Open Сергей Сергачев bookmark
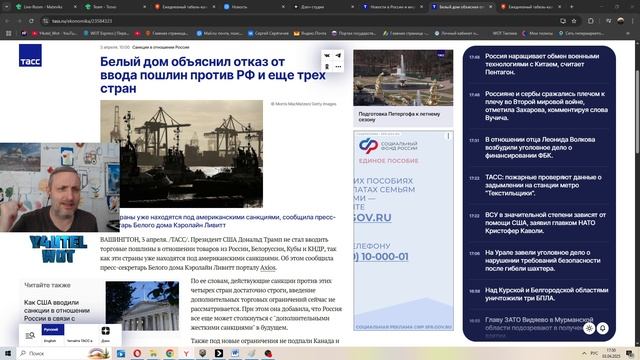The image size is (640, 360). pos(268,33)
